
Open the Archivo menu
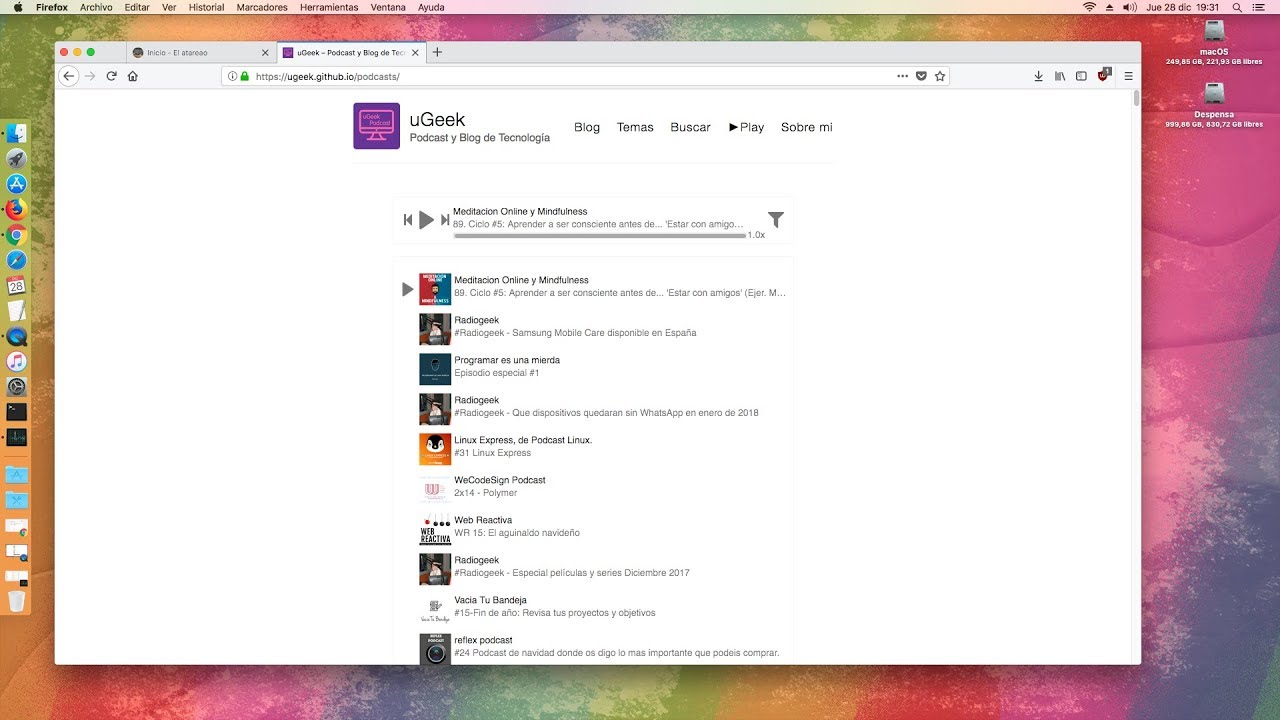click(96, 7)
